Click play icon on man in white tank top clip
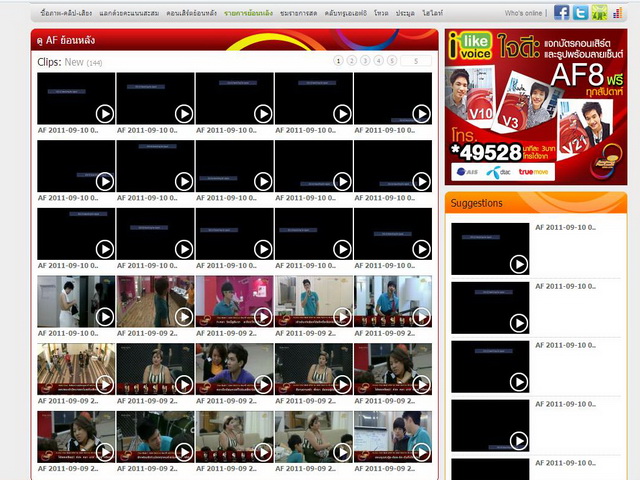 (x=105, y=317)
